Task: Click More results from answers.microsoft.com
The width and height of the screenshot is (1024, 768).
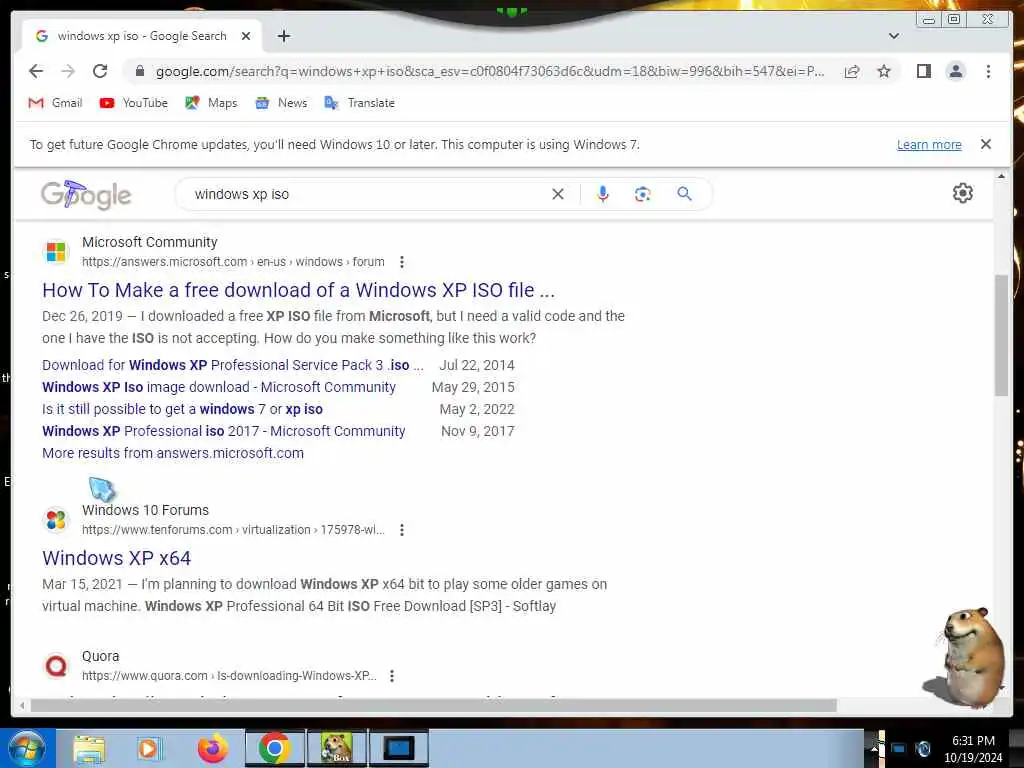Action: pos(173,453)
